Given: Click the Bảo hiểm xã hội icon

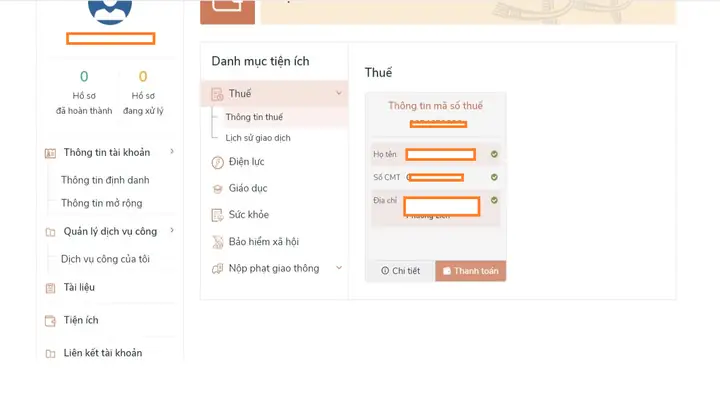Looking at the screenshot, I should pos(217,242).
